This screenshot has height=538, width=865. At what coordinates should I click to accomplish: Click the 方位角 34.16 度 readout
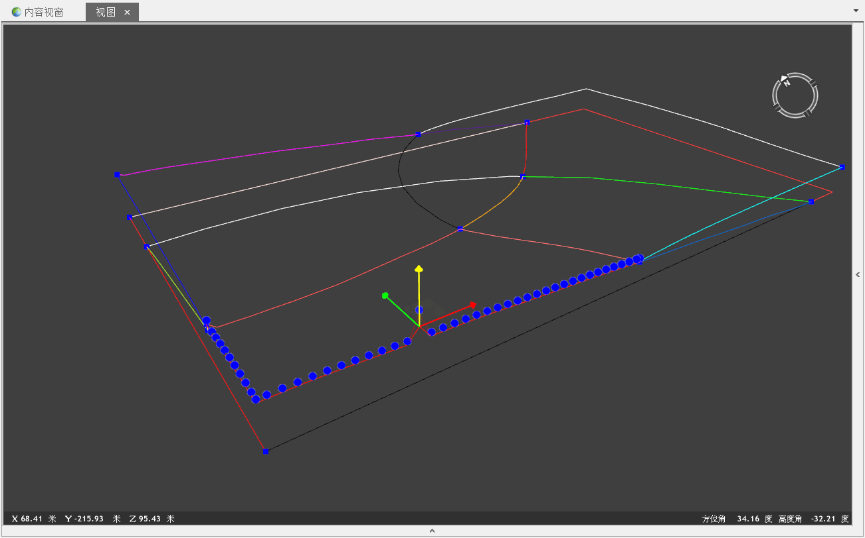coord(737,519)
